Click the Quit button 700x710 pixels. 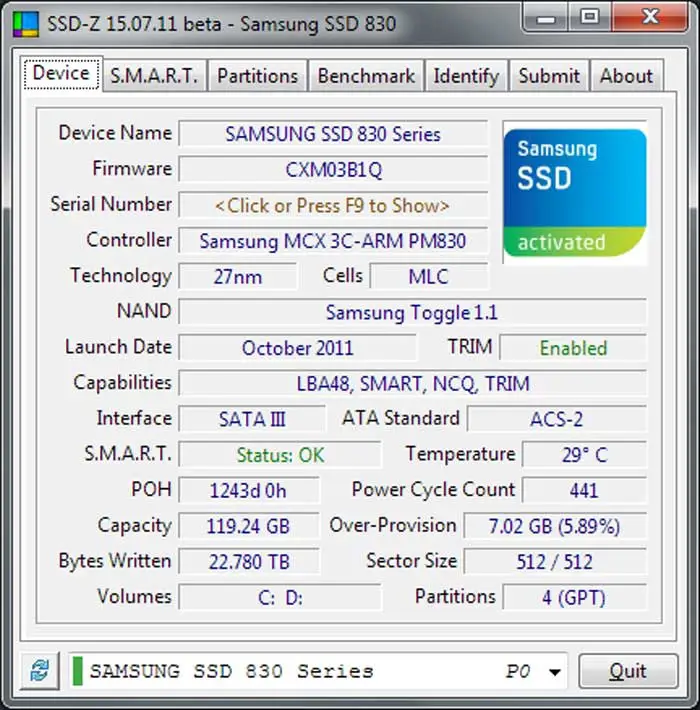click(628, 671)
